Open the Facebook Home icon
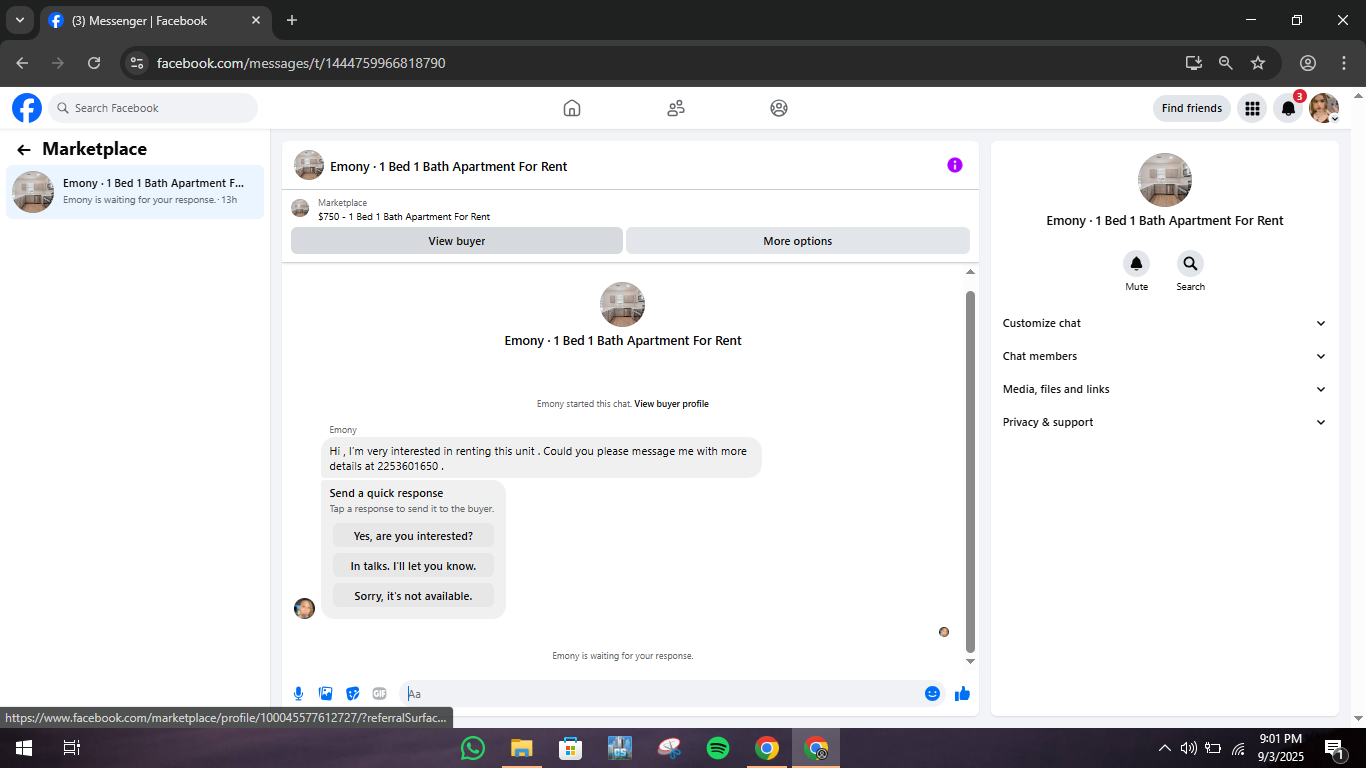 click(x=572, y=108)
